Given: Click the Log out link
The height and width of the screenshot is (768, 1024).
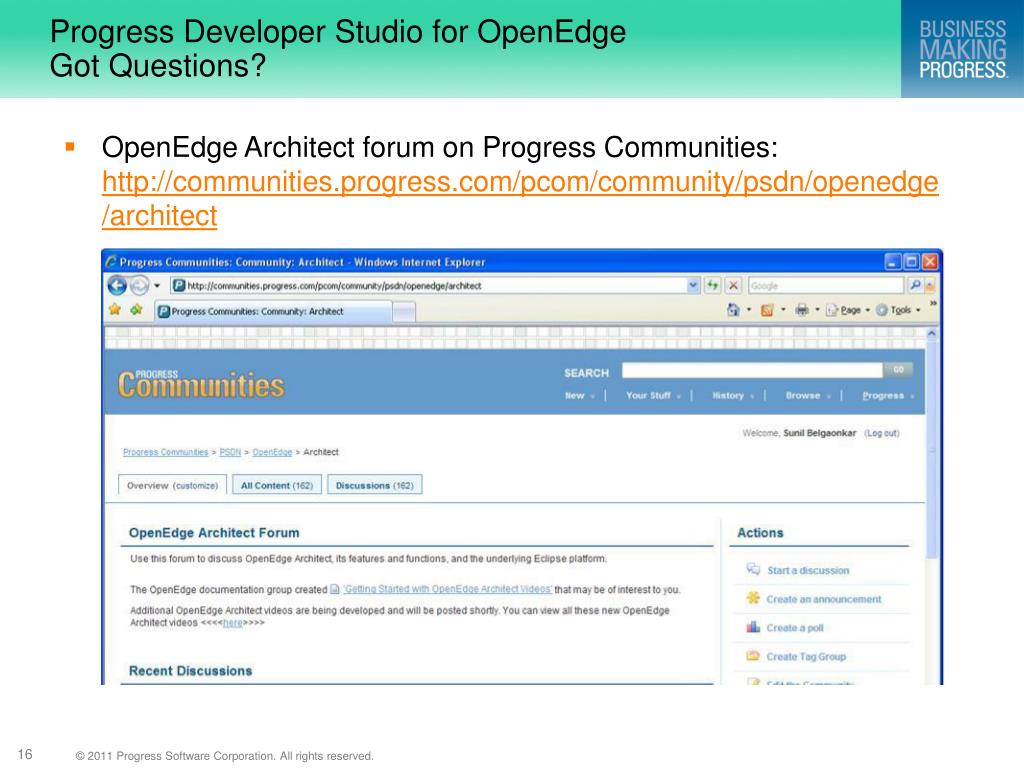Looking at the screenshot, I should (882, 433).
